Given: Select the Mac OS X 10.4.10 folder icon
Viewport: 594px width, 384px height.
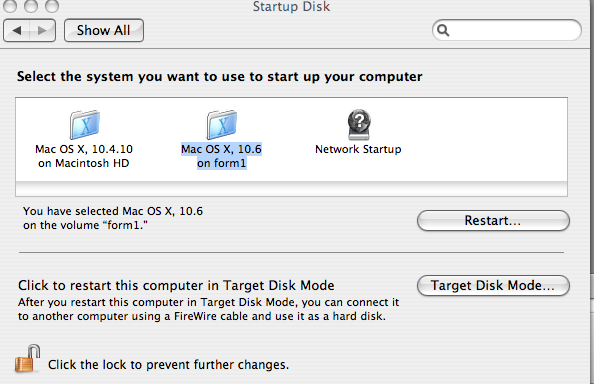Looking at the screenshot, I should pyautogui.click(x=84, y=125).
